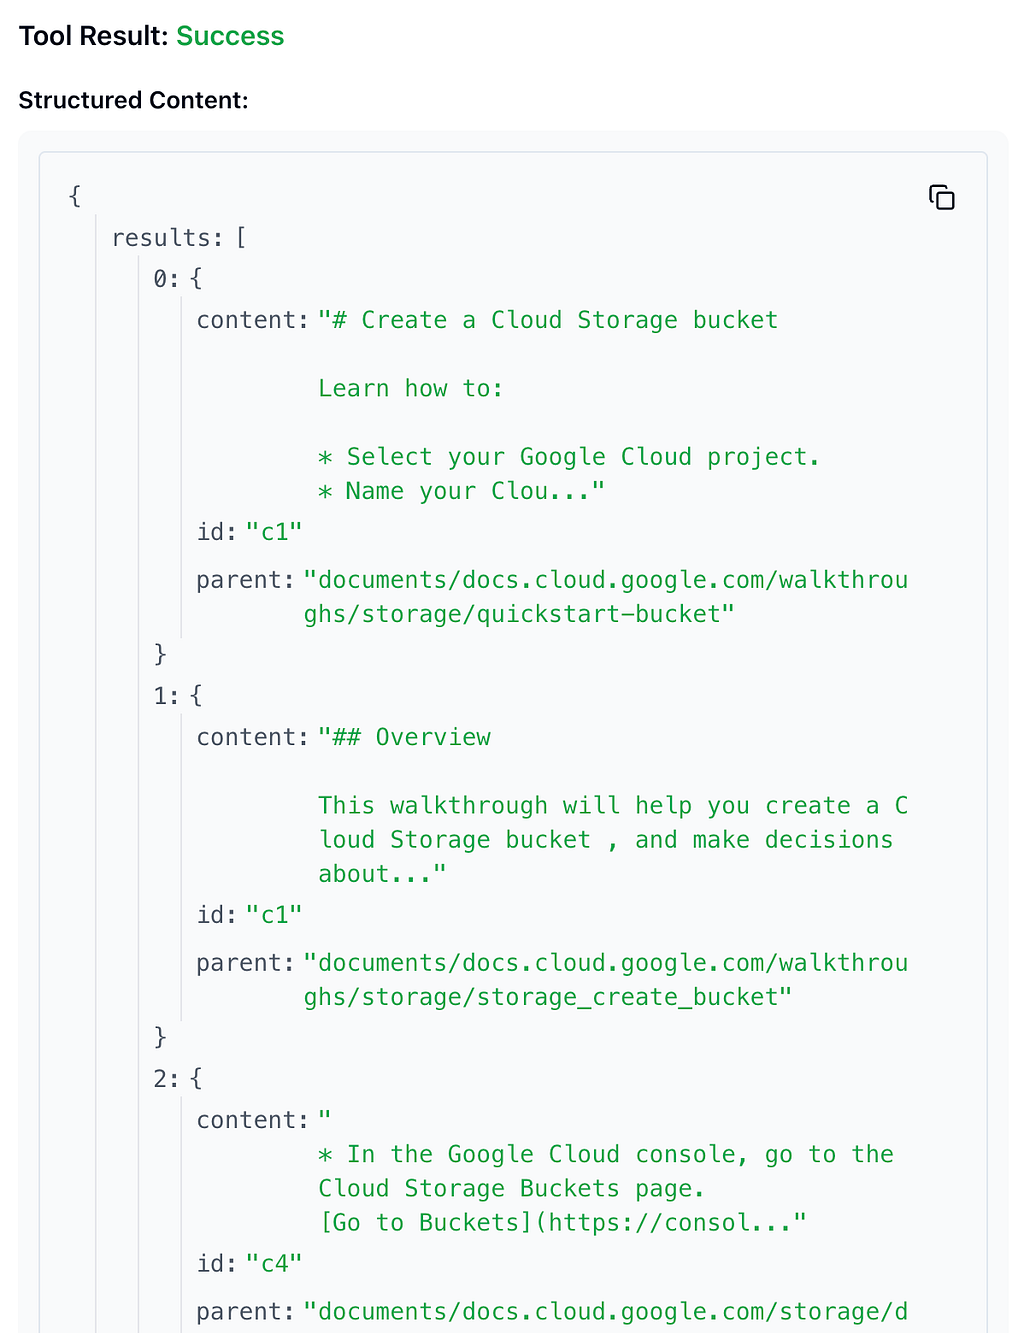Click the id key in item 1
1024x1333 pixels.
tap(216, 915)
